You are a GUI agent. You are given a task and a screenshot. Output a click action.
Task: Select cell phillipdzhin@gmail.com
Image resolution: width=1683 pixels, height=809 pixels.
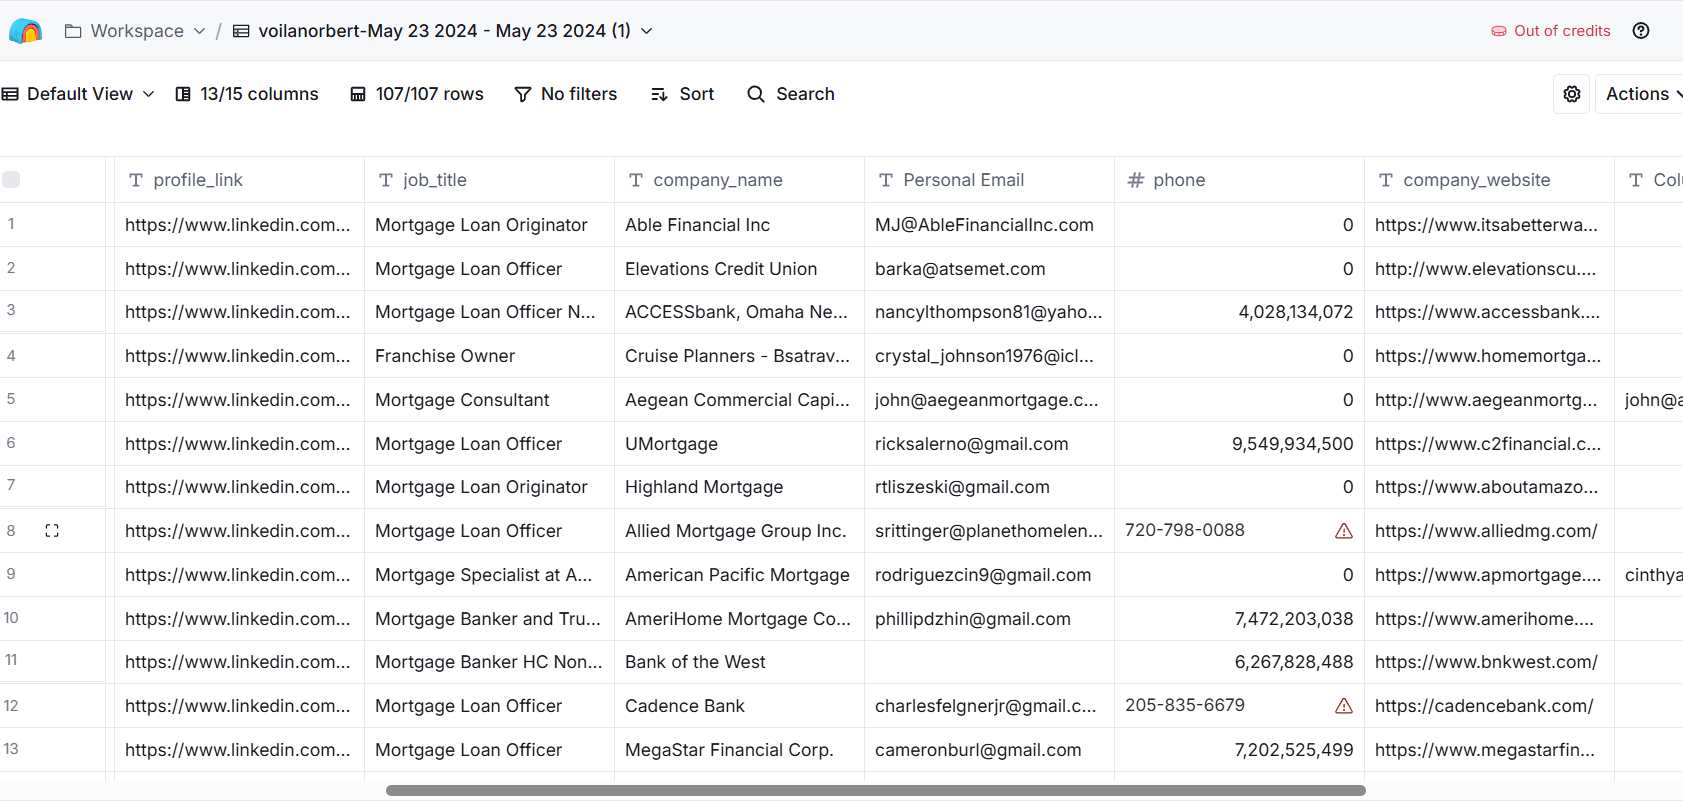pyautogui.click(x=989, y=619)
